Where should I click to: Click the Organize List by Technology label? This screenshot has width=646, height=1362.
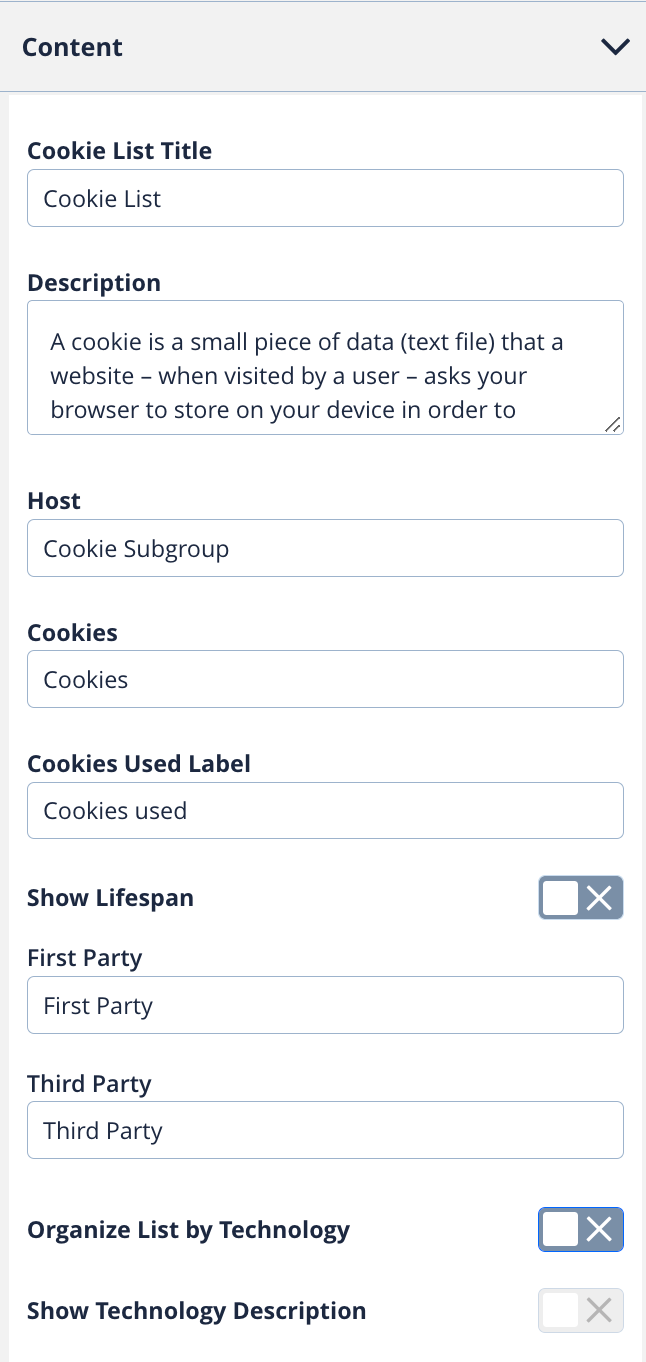[188, 1230]
